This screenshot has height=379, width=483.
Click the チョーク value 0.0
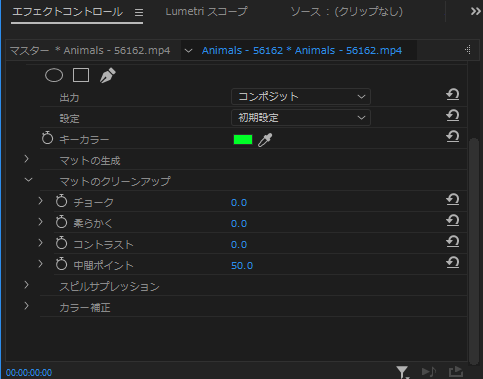tap(239, 203)
